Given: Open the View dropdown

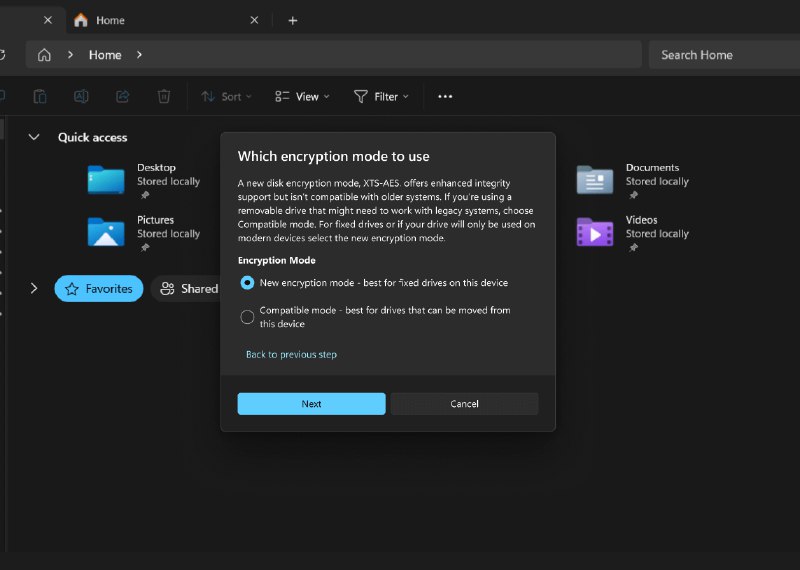Looking at the screenshot, I should pyautogui.click(x=303, y=96).
